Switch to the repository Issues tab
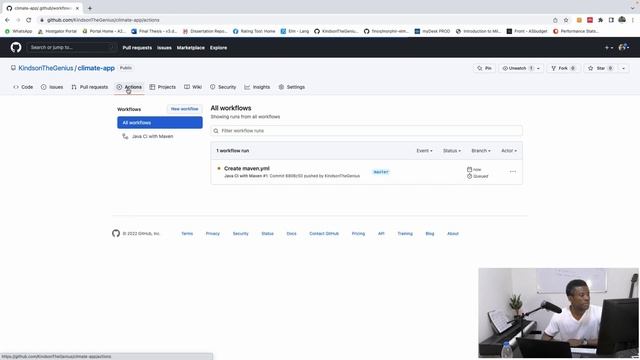The image size is (640, 360). (x=52, y=87)
